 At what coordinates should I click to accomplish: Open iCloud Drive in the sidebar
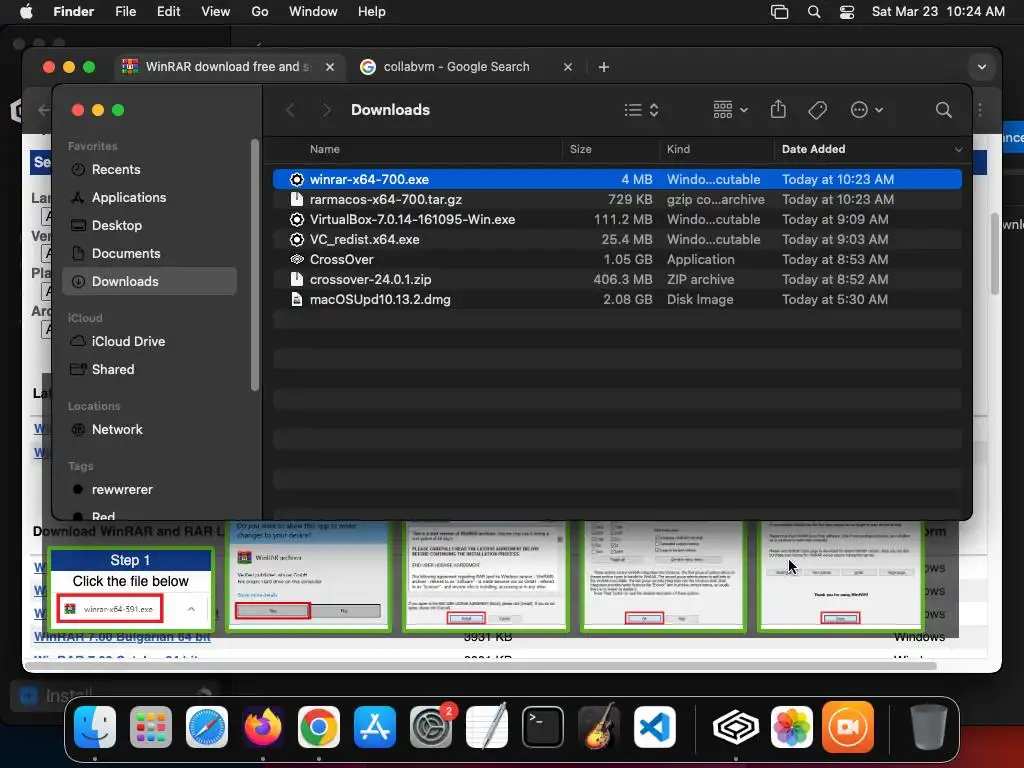click(x=150, y=342)
